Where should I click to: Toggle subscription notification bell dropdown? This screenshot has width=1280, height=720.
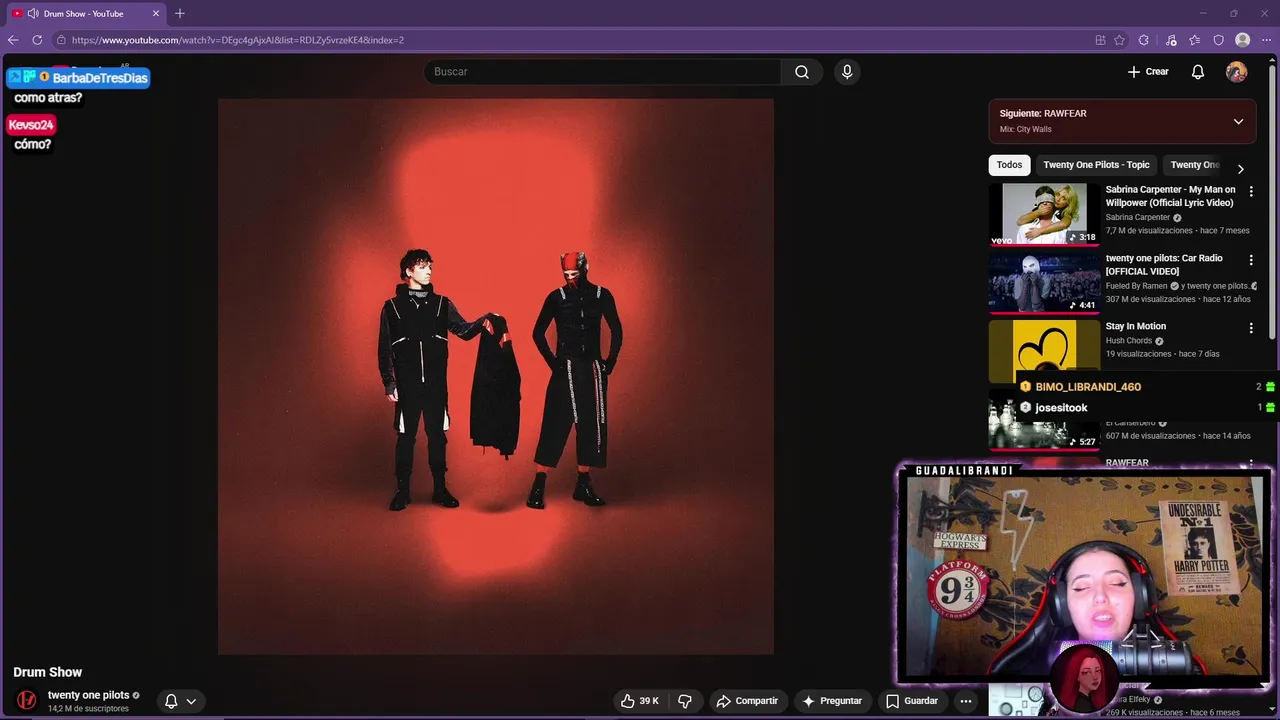click(181, 701)
